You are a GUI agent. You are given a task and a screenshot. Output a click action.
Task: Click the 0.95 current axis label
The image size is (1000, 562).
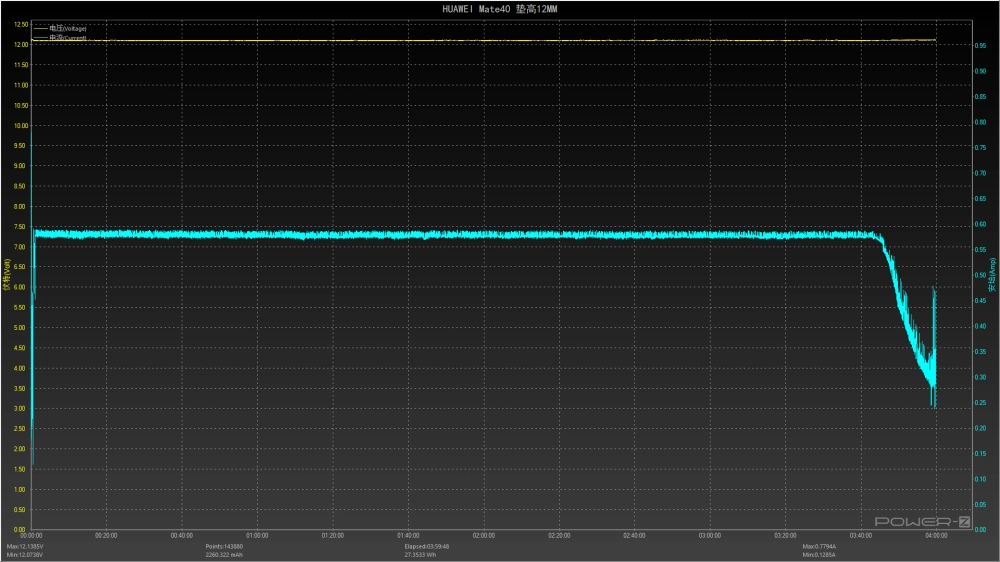click(x=980, y=46)
